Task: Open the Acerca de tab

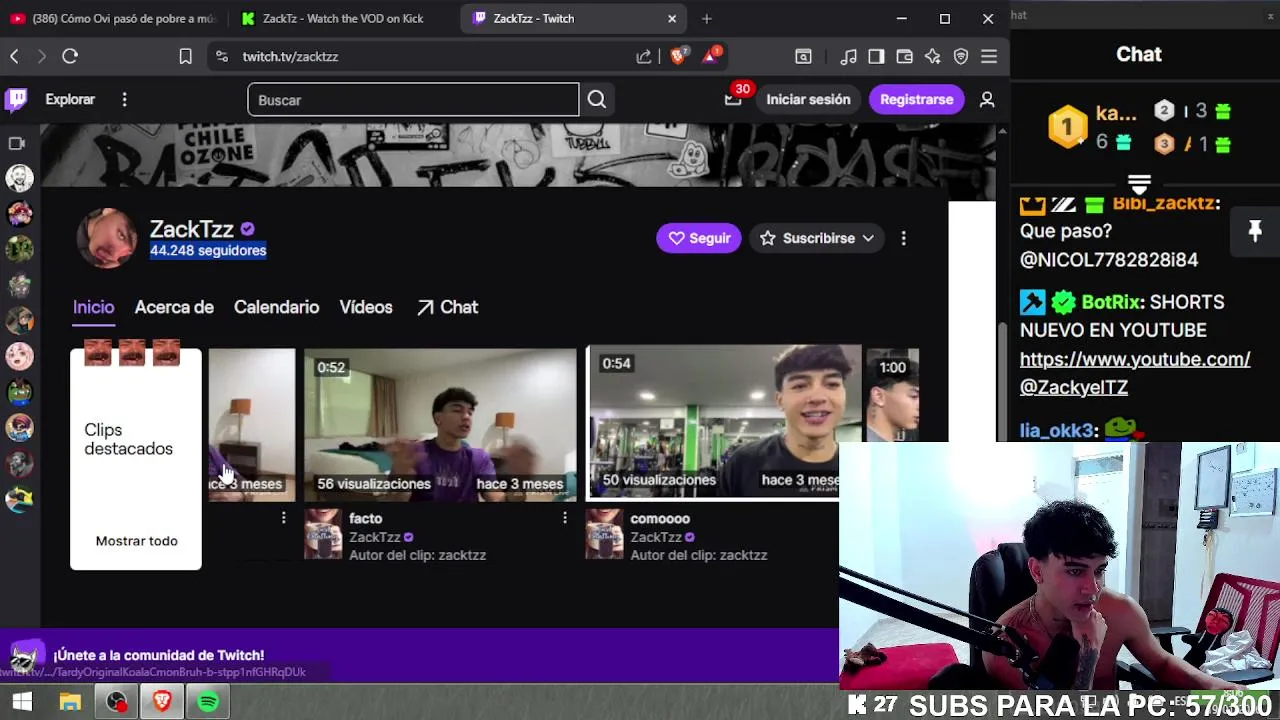Action: (x=174, y=307)
